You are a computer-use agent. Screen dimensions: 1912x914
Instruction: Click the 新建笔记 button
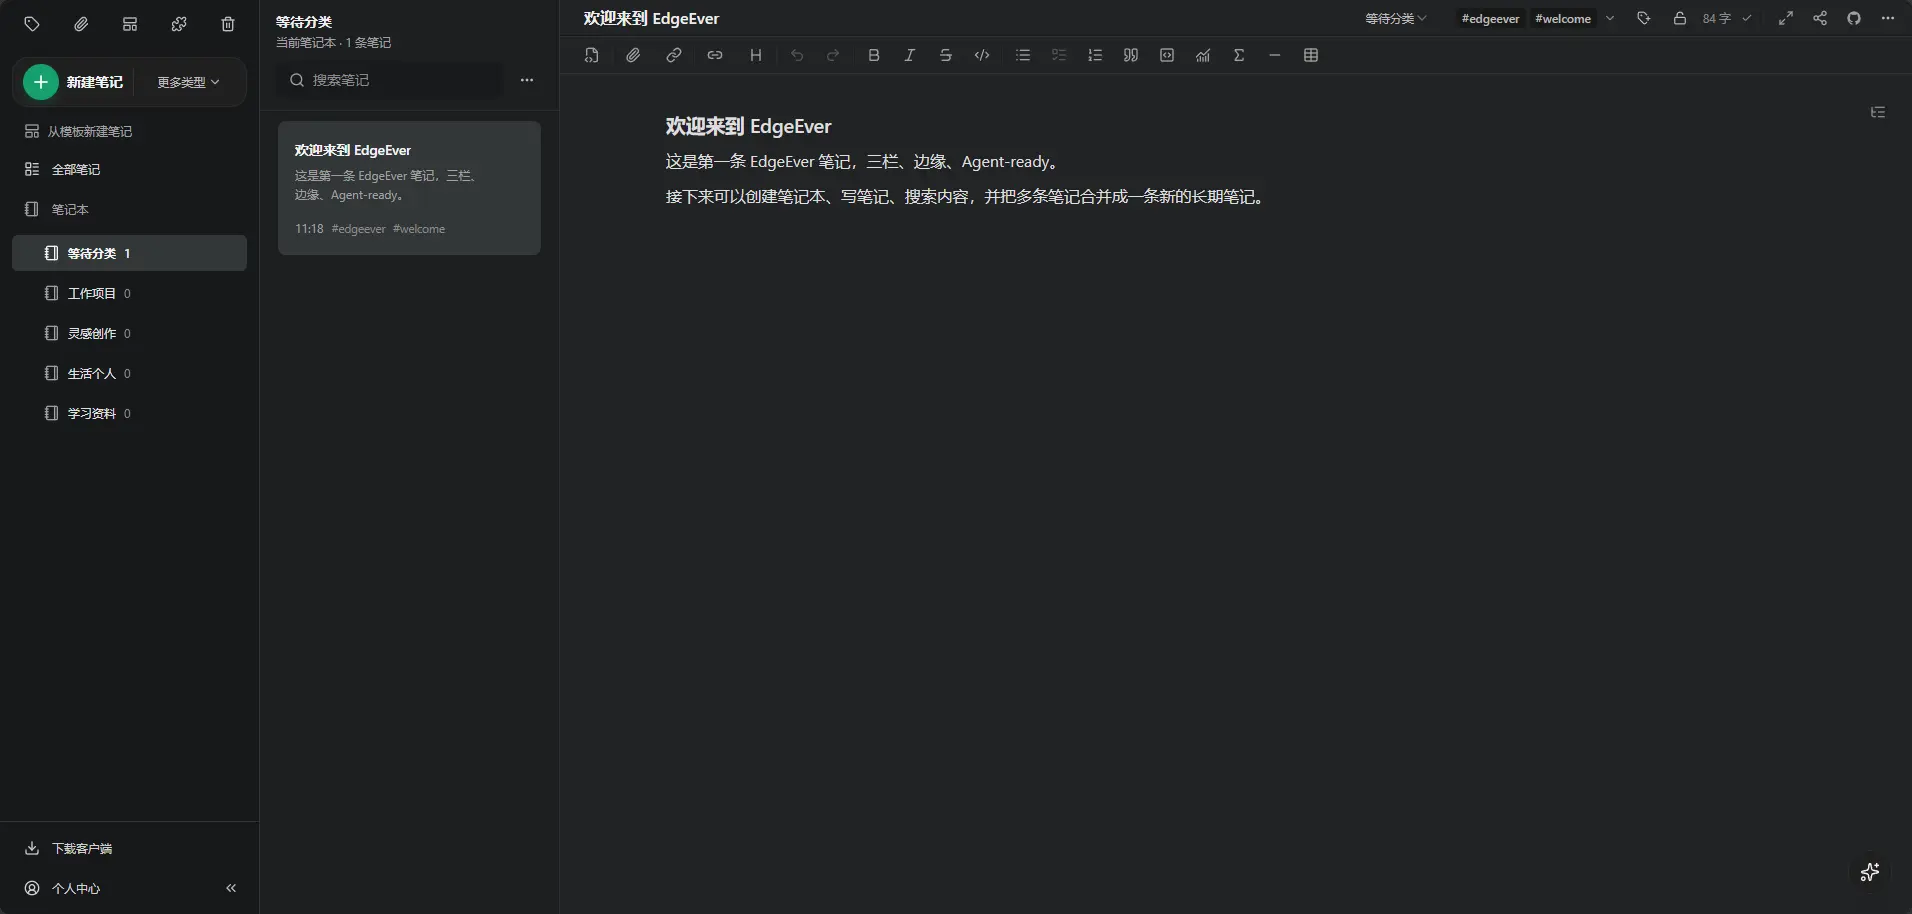[74, 82]
